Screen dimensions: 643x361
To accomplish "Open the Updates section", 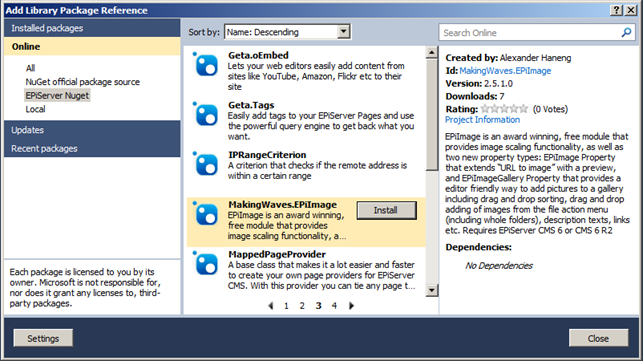I will tap(92, 130).
